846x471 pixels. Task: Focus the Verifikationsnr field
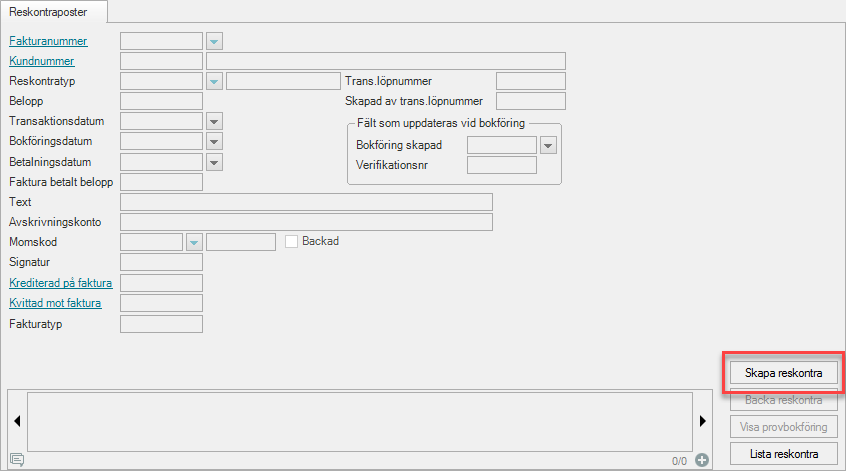coord(501,165)
